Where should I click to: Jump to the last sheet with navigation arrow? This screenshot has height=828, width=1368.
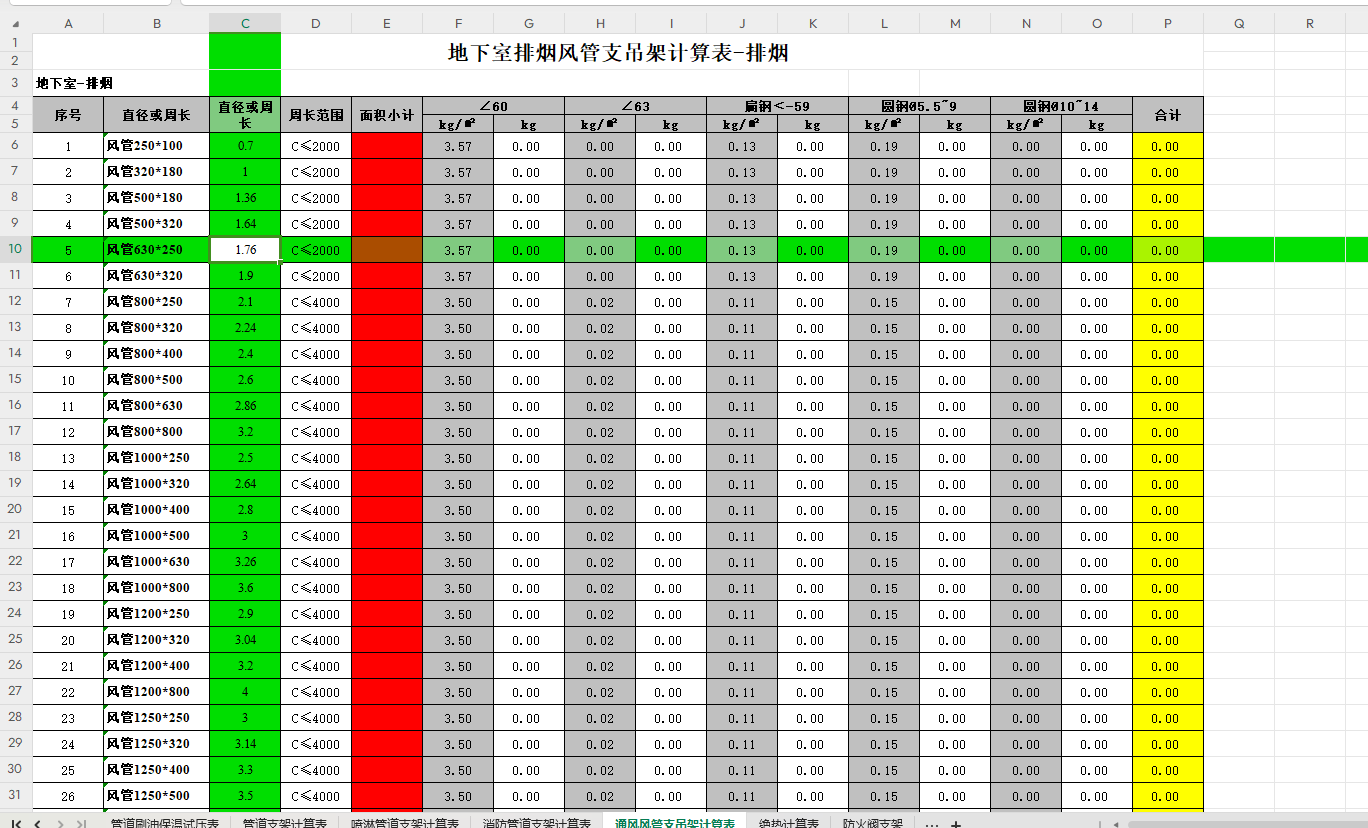80,823
